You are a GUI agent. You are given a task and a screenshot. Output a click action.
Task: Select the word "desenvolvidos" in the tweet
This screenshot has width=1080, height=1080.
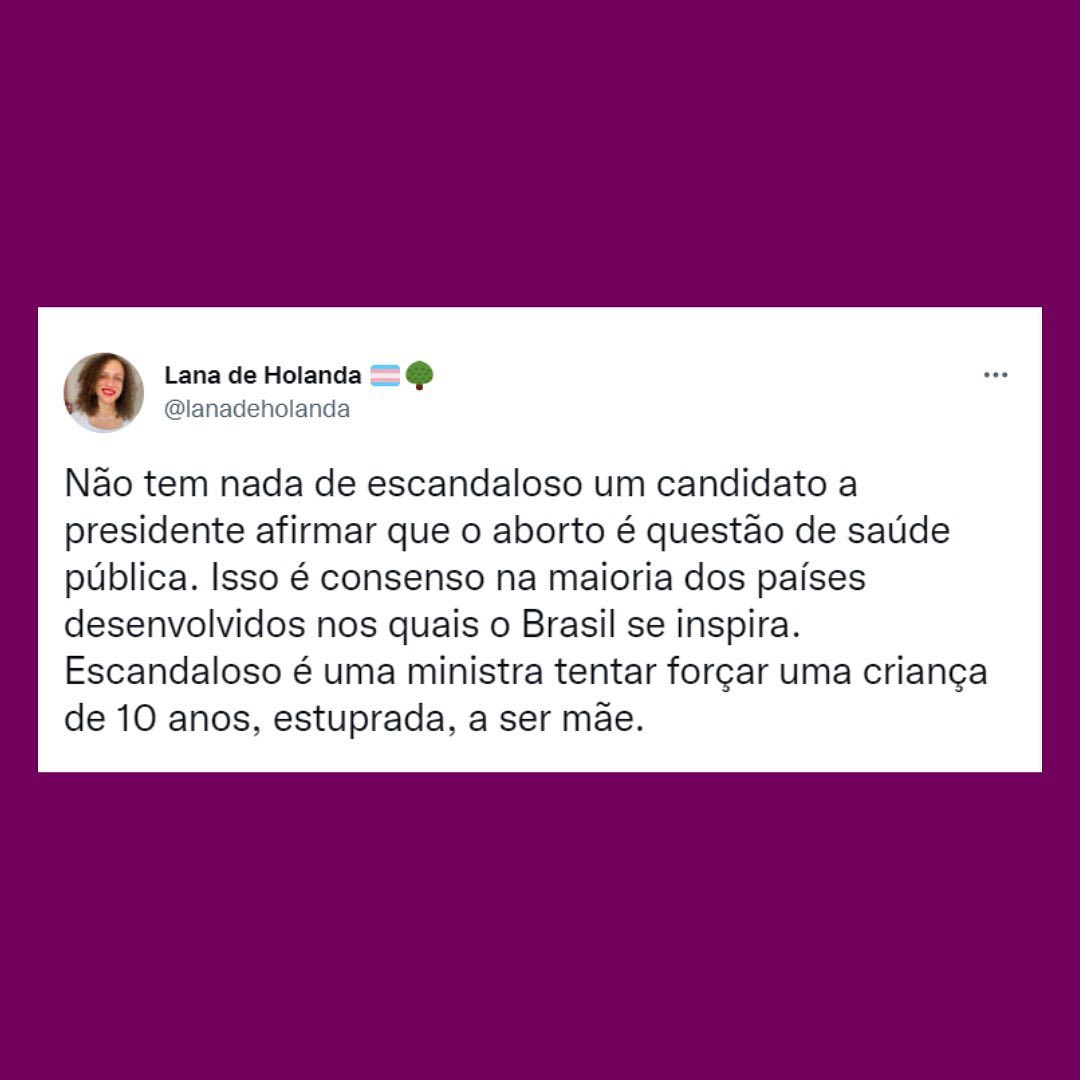coord(185,625)
